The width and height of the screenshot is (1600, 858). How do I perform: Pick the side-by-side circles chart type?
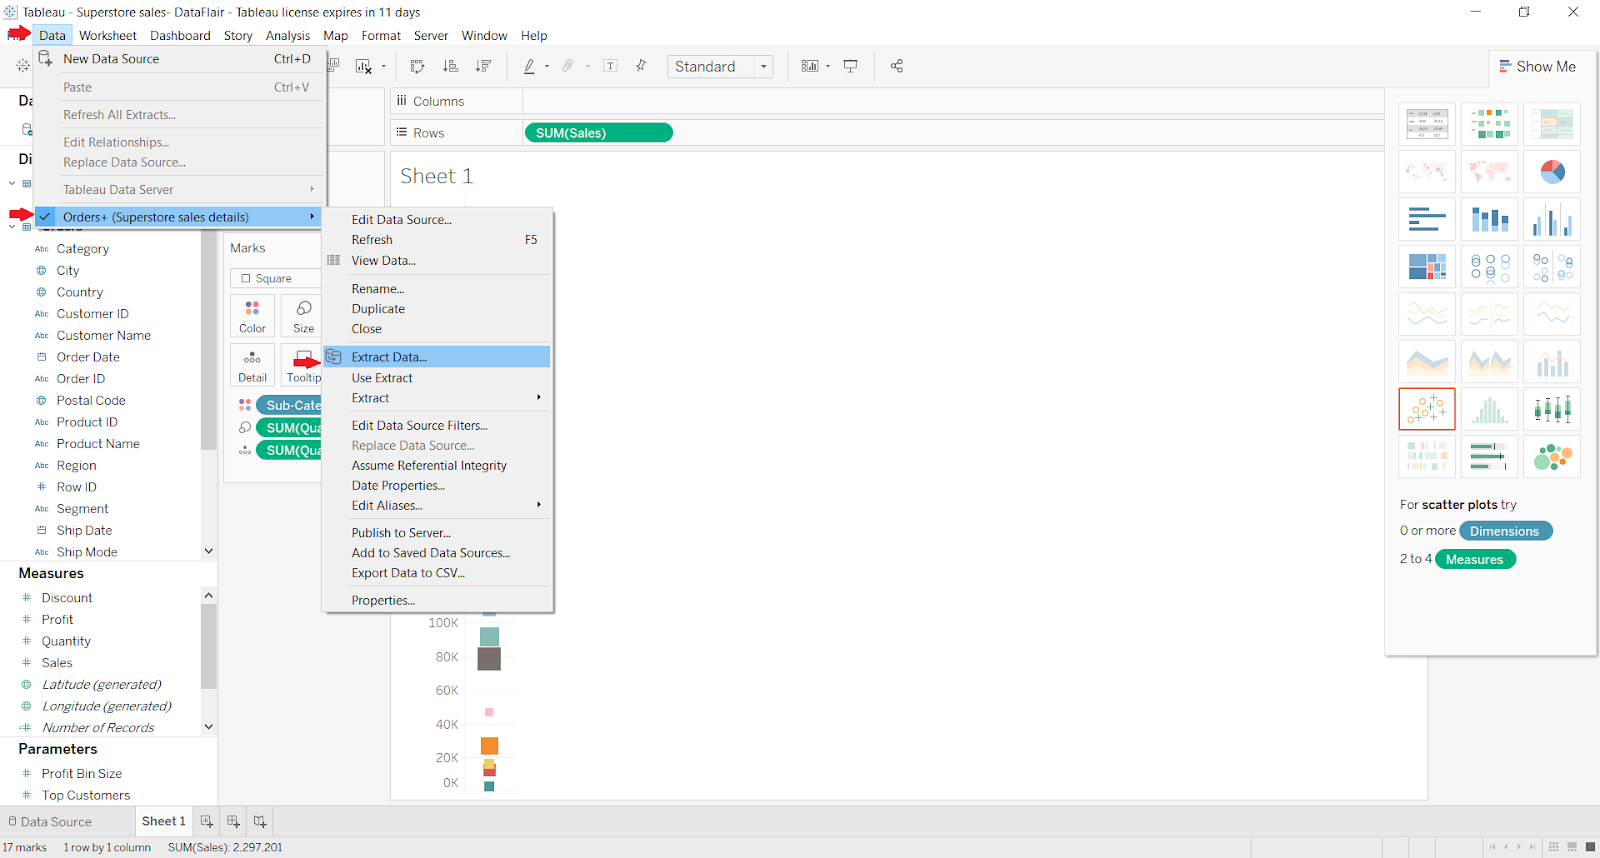click(1553, 267)
